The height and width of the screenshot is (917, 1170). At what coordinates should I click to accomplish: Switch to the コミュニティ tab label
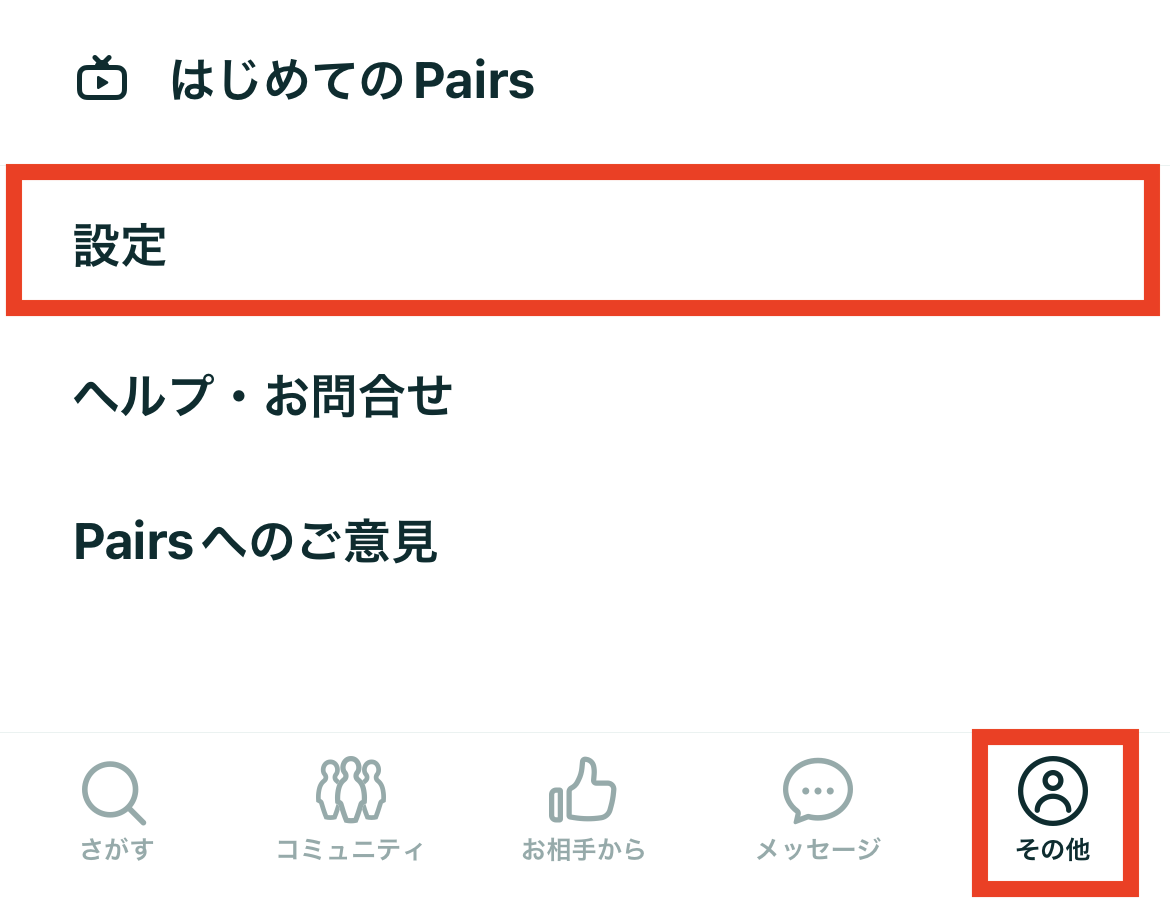pos(350,849)
